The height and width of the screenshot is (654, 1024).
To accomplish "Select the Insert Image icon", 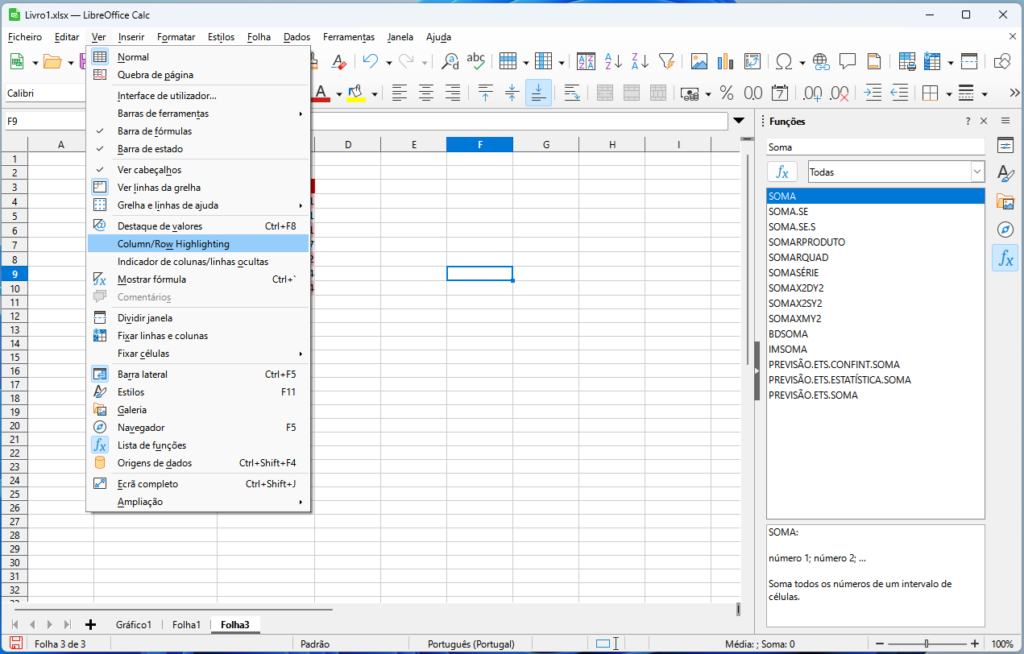I will (699, 61).
